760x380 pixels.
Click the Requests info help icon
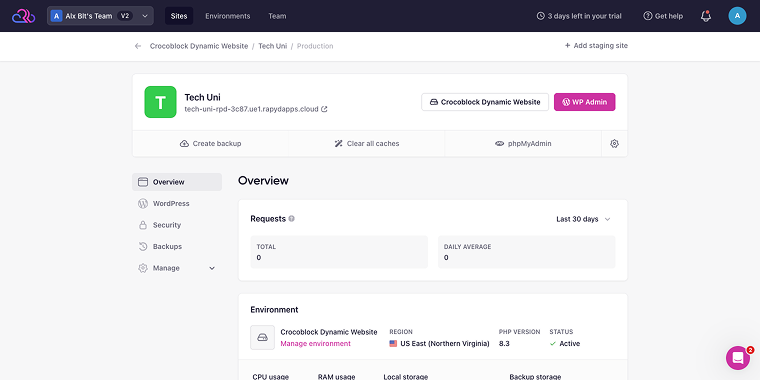click(x=291, y=219)
